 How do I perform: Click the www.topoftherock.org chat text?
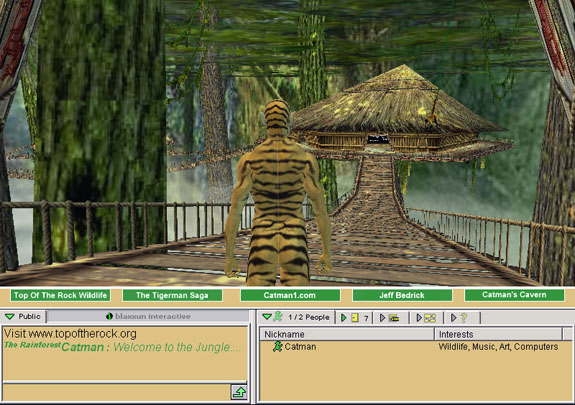click(83, 334)
